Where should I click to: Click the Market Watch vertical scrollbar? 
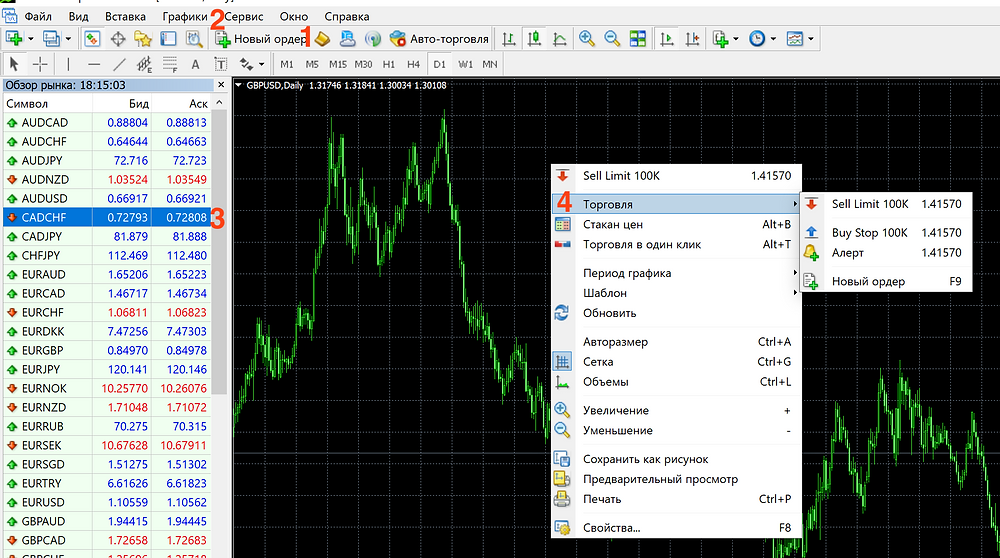tap(219, 252)
